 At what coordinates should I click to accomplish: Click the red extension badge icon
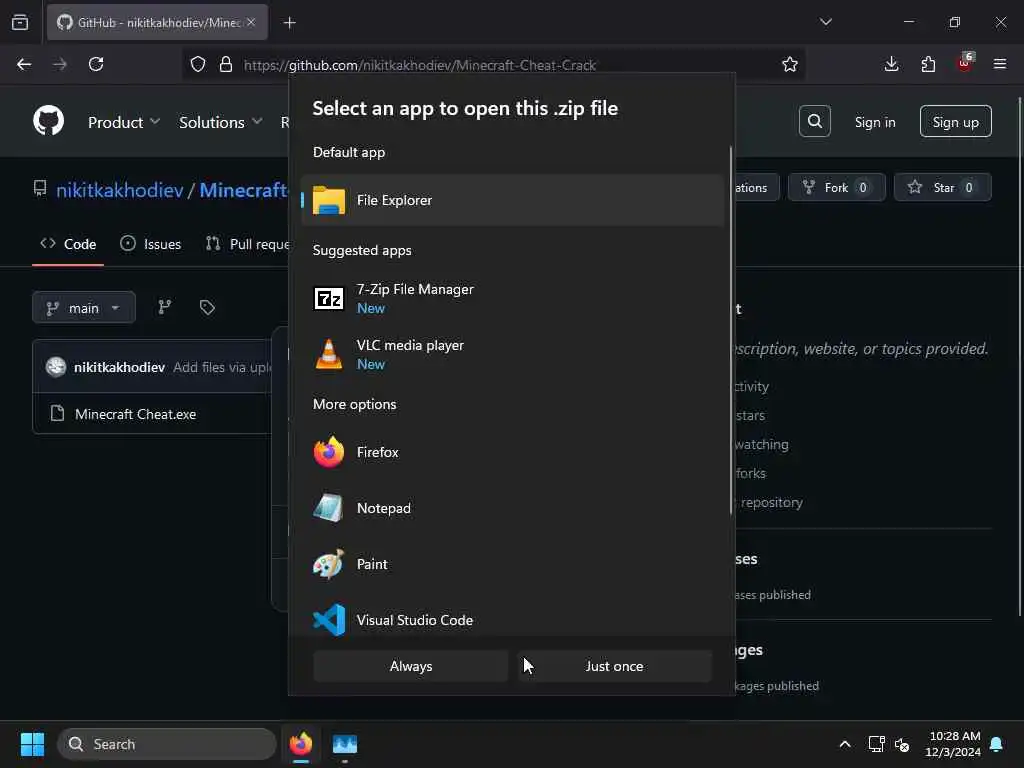pos(965,63)
